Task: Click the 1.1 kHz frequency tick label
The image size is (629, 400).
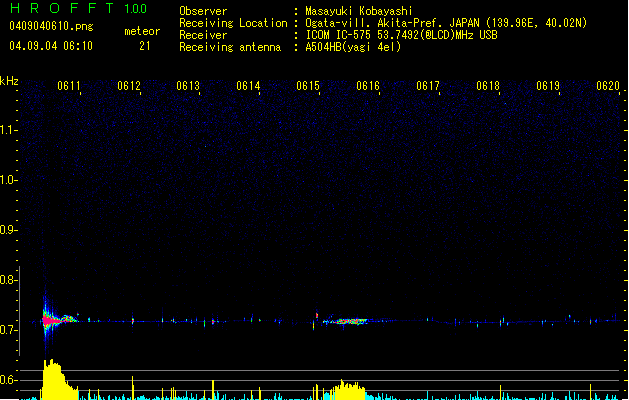Action: click(x=8, y=130)
